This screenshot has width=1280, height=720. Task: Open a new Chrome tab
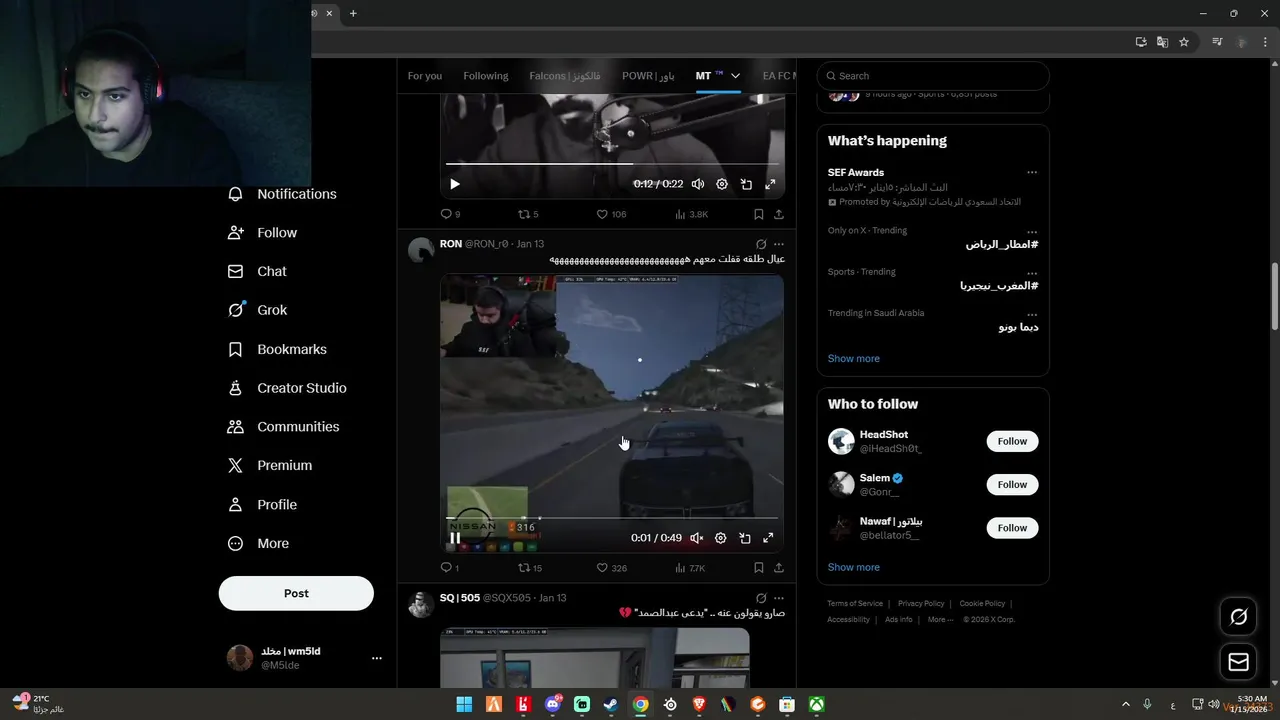[353, 13]
